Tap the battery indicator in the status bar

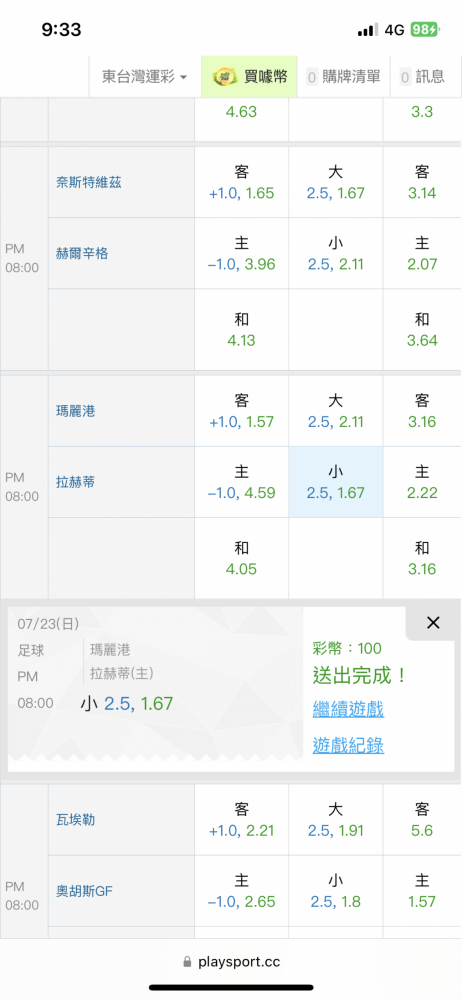(x=424, y=30)
